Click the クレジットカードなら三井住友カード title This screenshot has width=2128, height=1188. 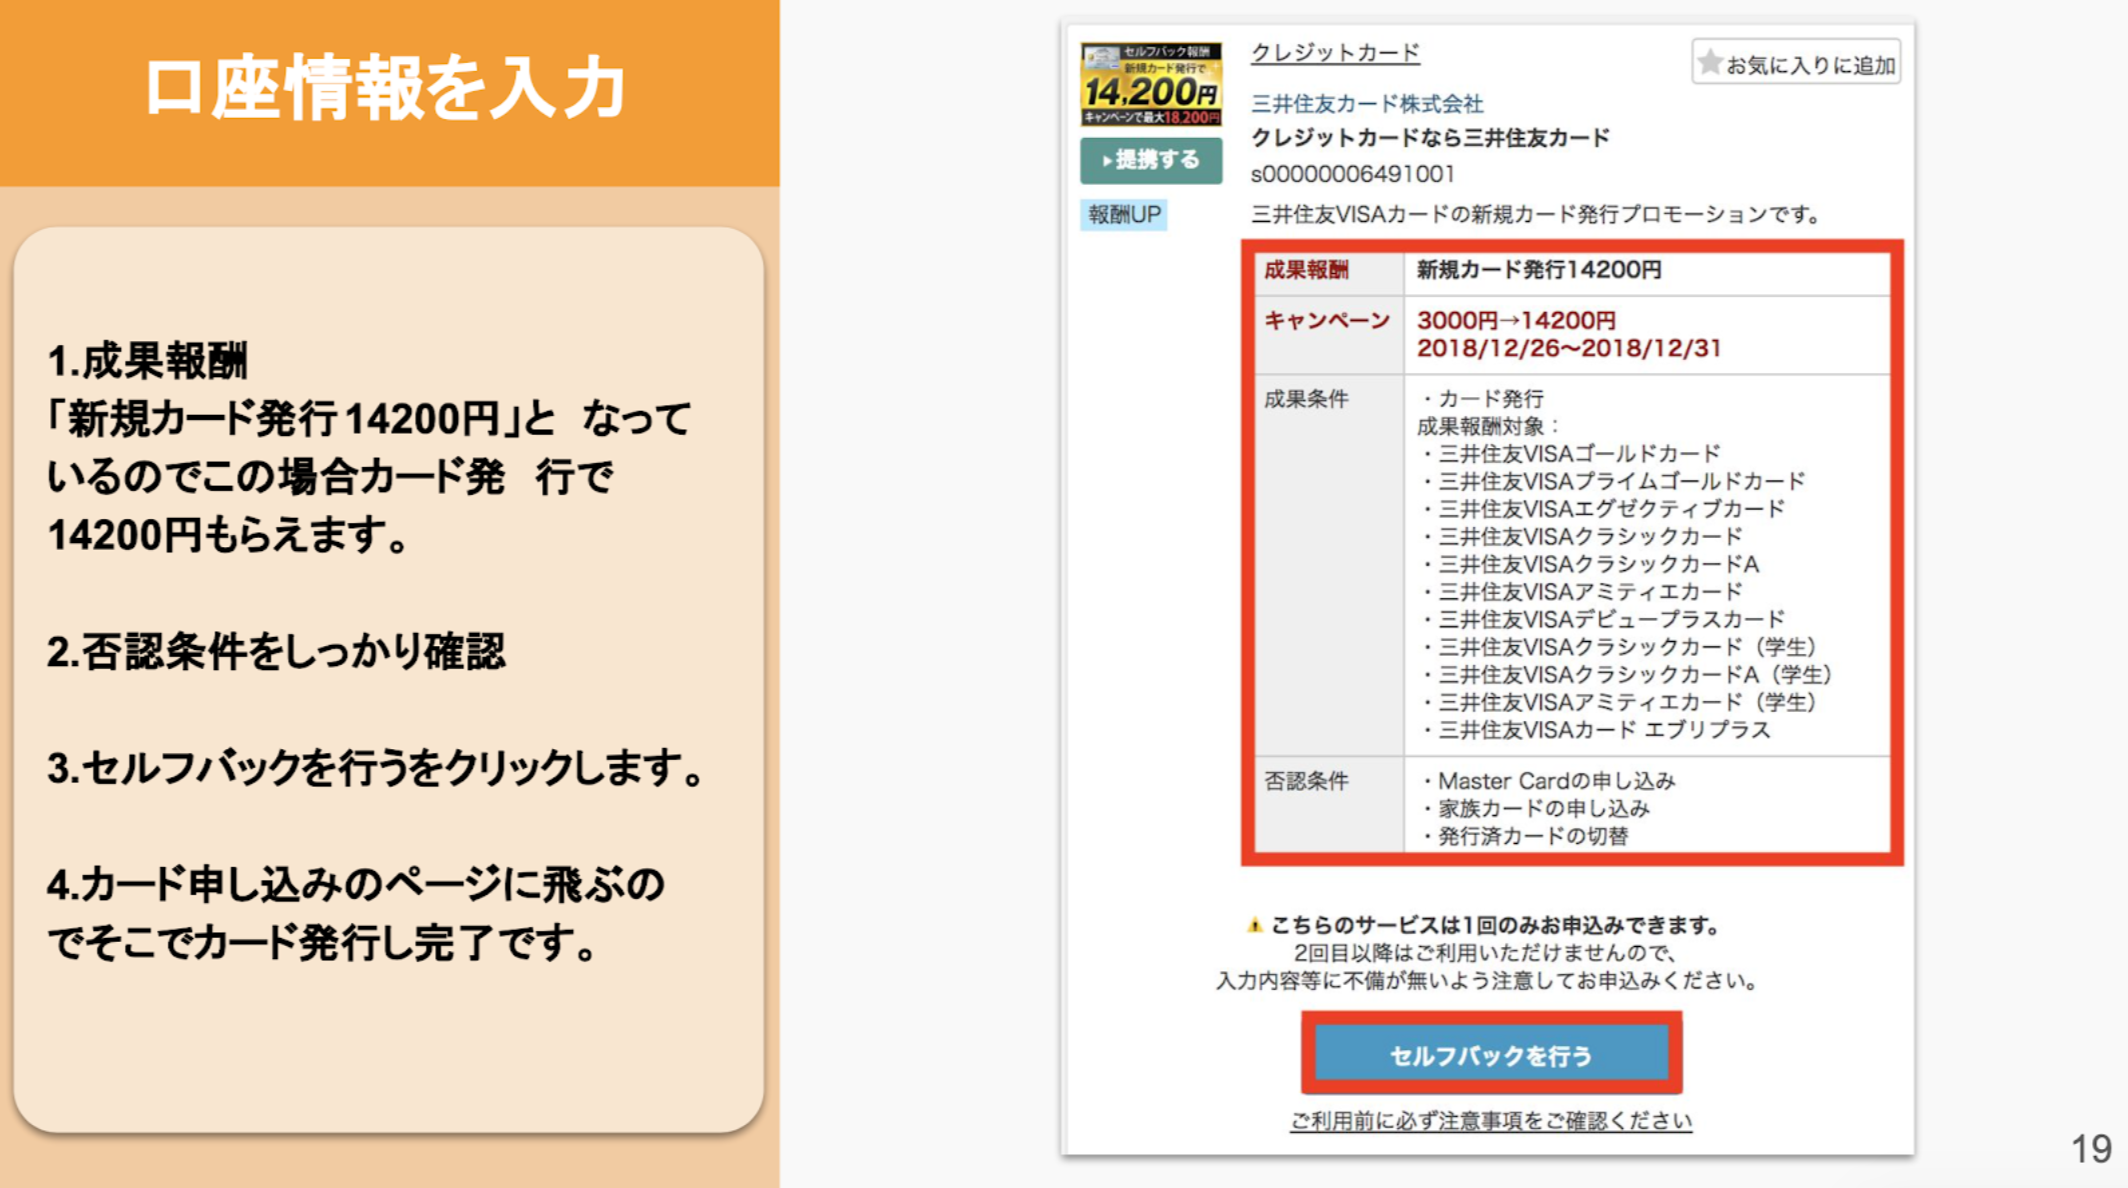pos(1430,138)
